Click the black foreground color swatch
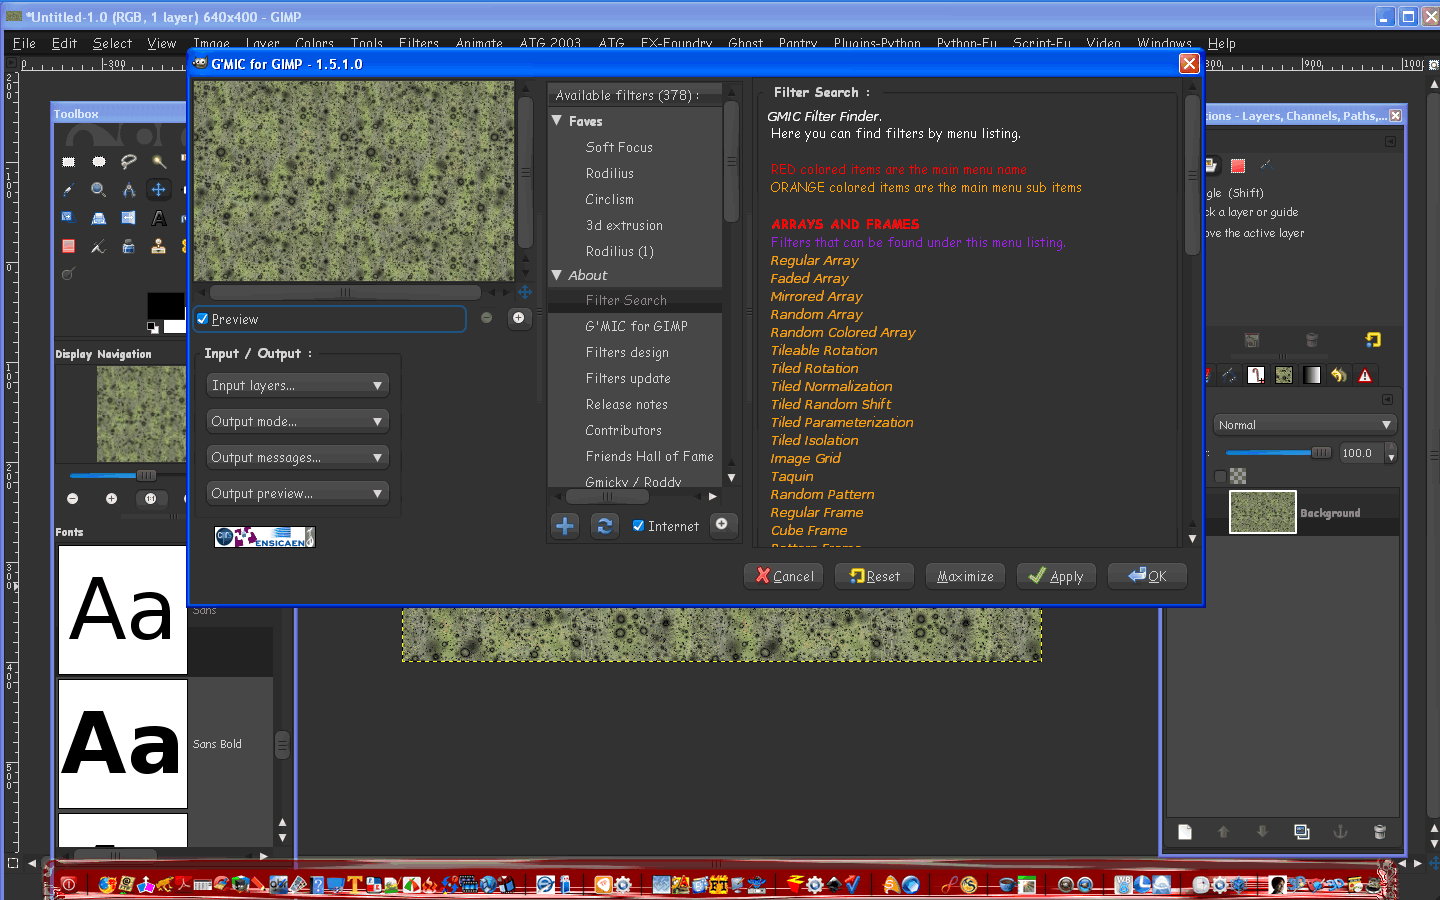Viewport: 1440px width, 900px height. click(x=164, y=305)
